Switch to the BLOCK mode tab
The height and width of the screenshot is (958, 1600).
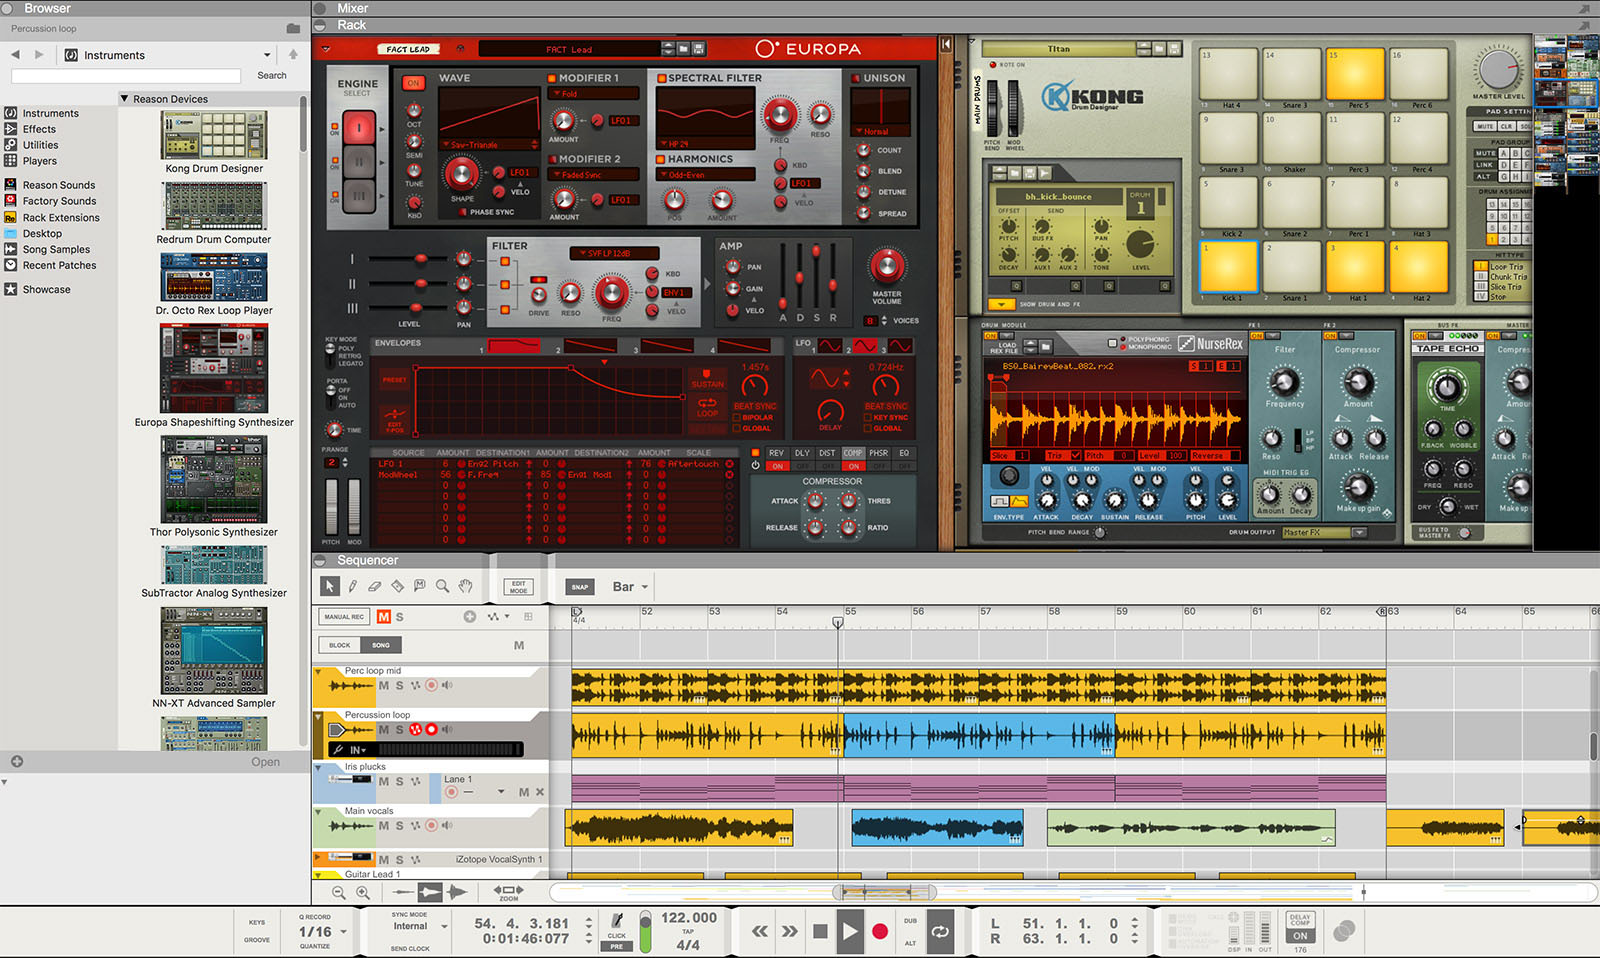click(x=338, y=645)
